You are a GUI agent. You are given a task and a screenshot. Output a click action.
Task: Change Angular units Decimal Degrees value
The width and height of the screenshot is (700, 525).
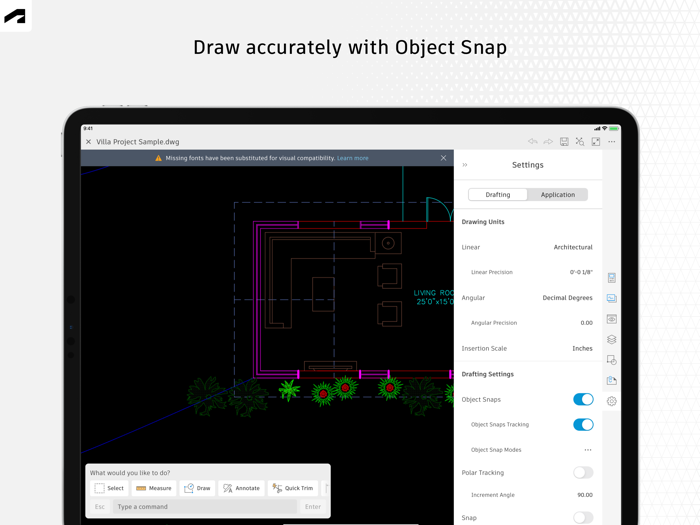click(567, 298)
